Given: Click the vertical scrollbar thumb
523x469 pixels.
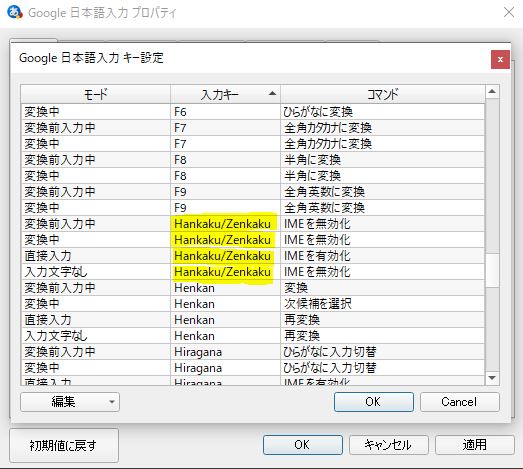Looking at the screenshot, I should (x=492, y=270).
